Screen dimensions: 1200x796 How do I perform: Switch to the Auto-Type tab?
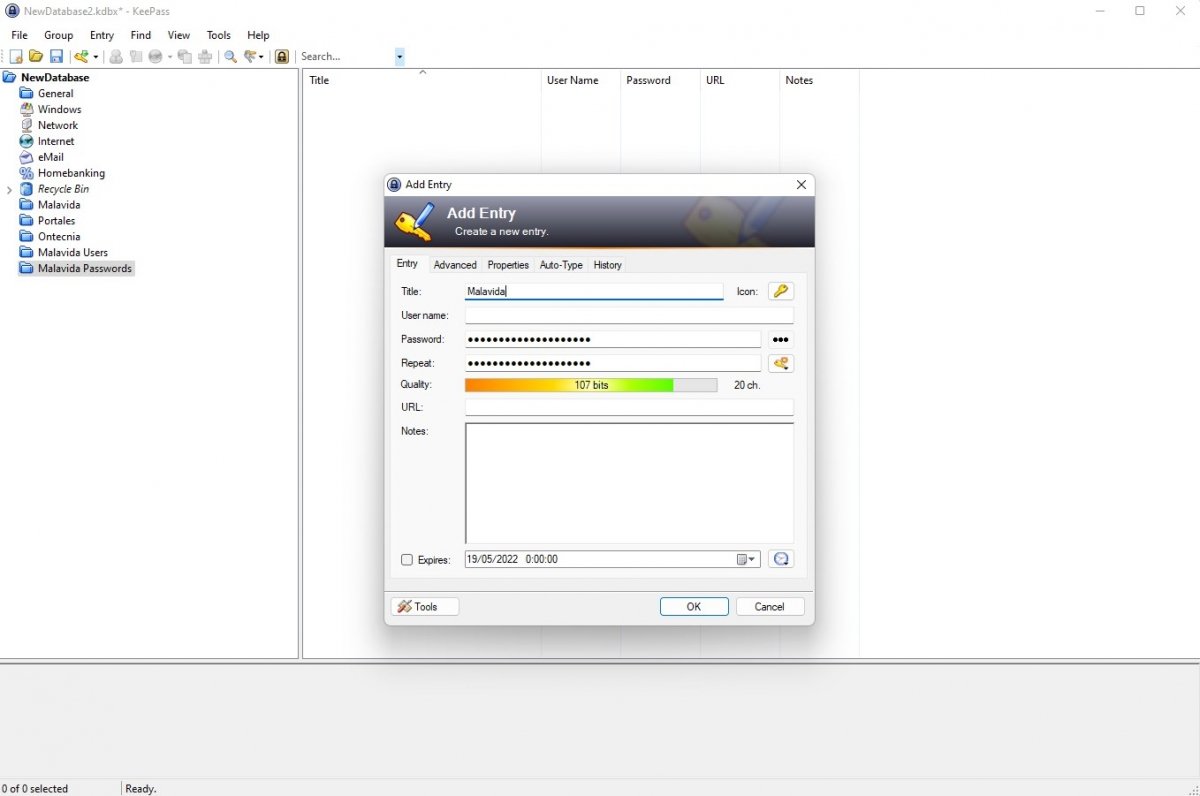coord(561,265)
